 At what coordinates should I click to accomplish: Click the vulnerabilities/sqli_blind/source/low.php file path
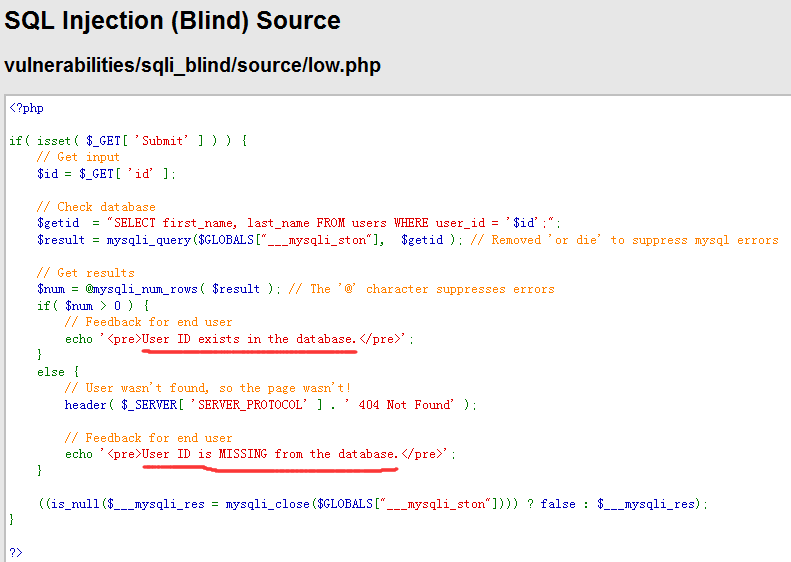pos(192,66)
